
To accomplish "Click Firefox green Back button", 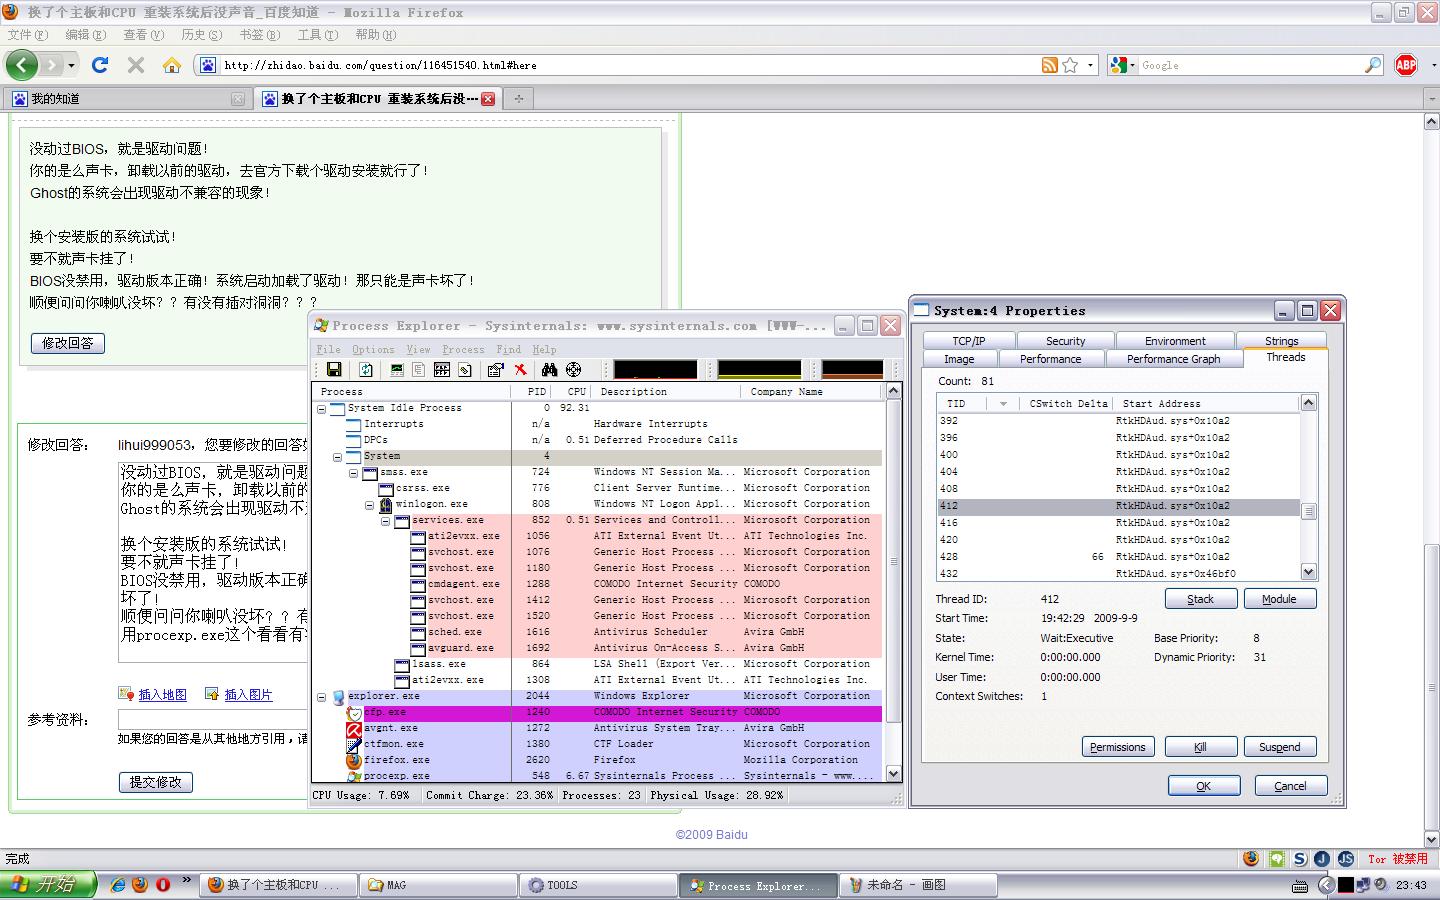I will [22, 65].
